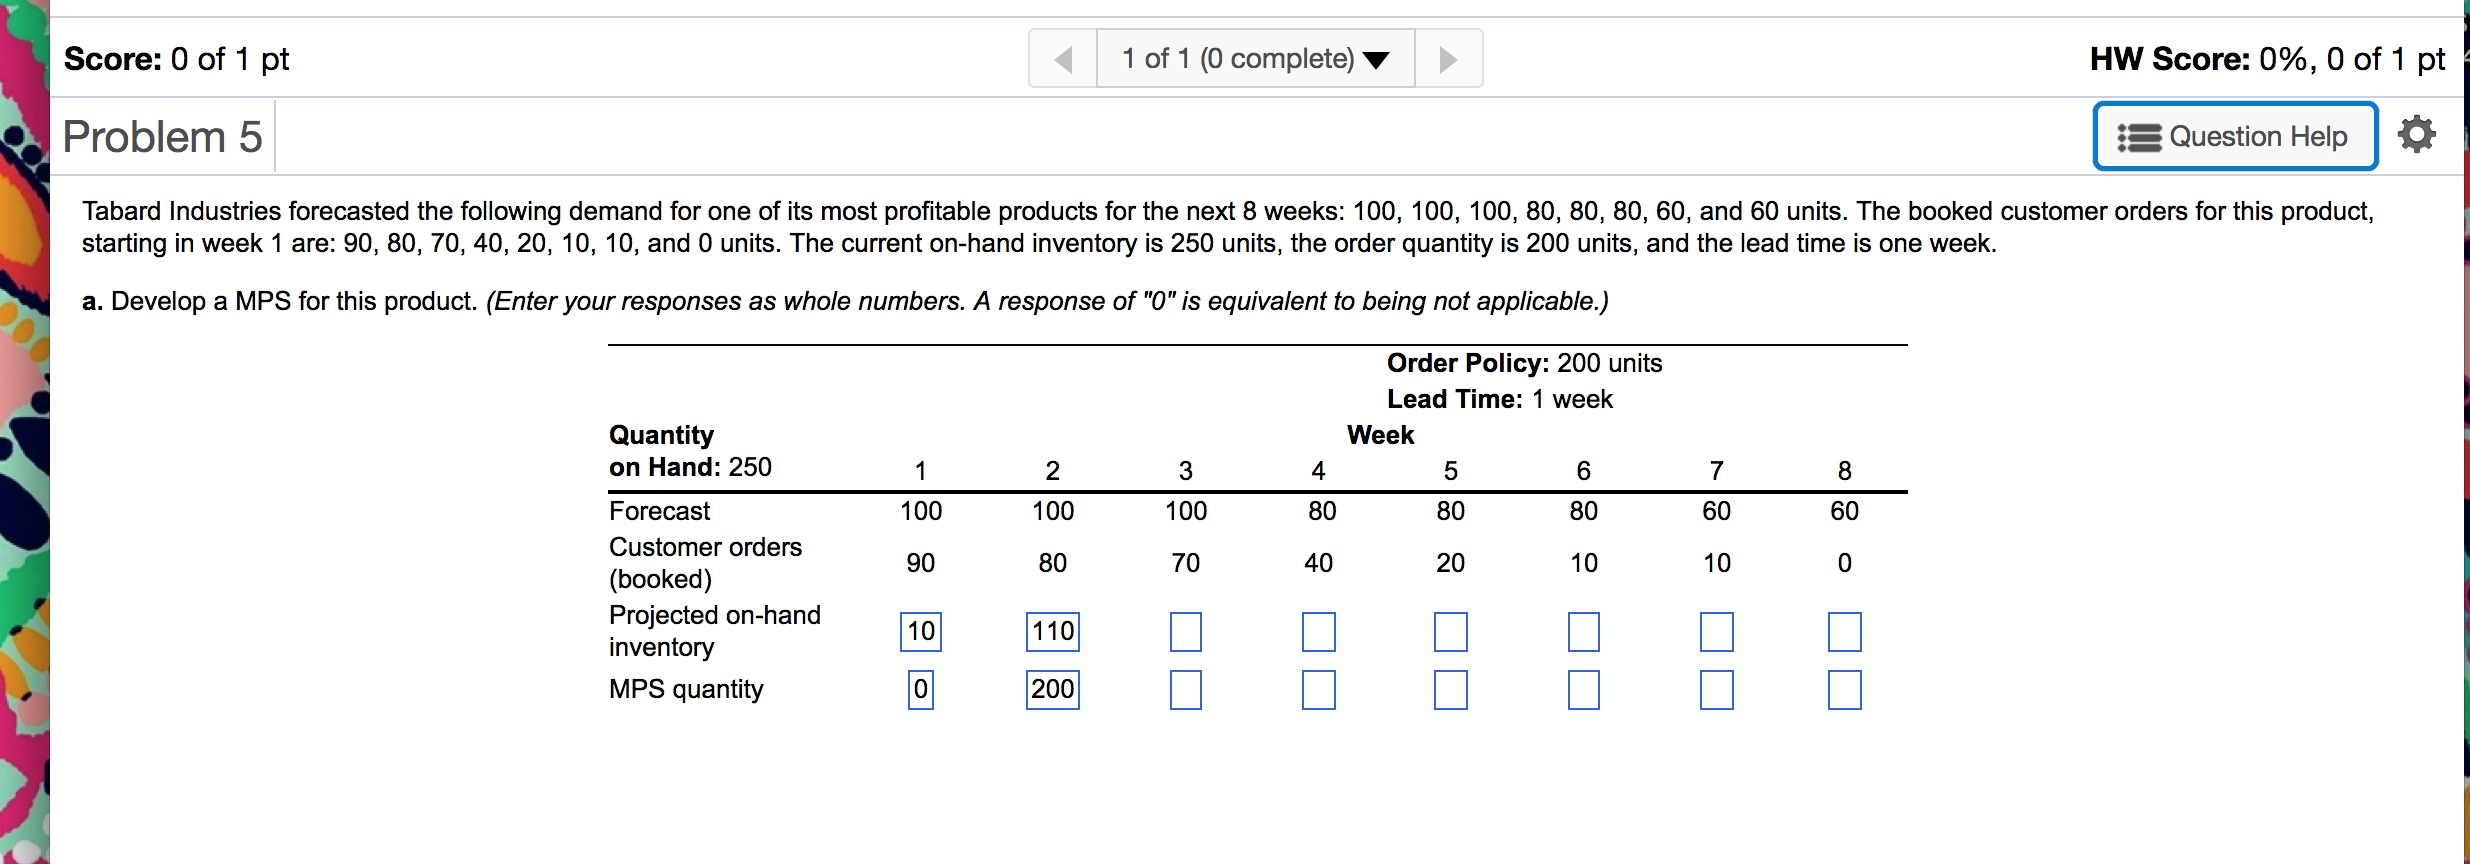The height and width of the screenshot is (864, 2470).
Task: Expand the '1 of 1 (0 complete)' selector
Action: point(1255,58)
